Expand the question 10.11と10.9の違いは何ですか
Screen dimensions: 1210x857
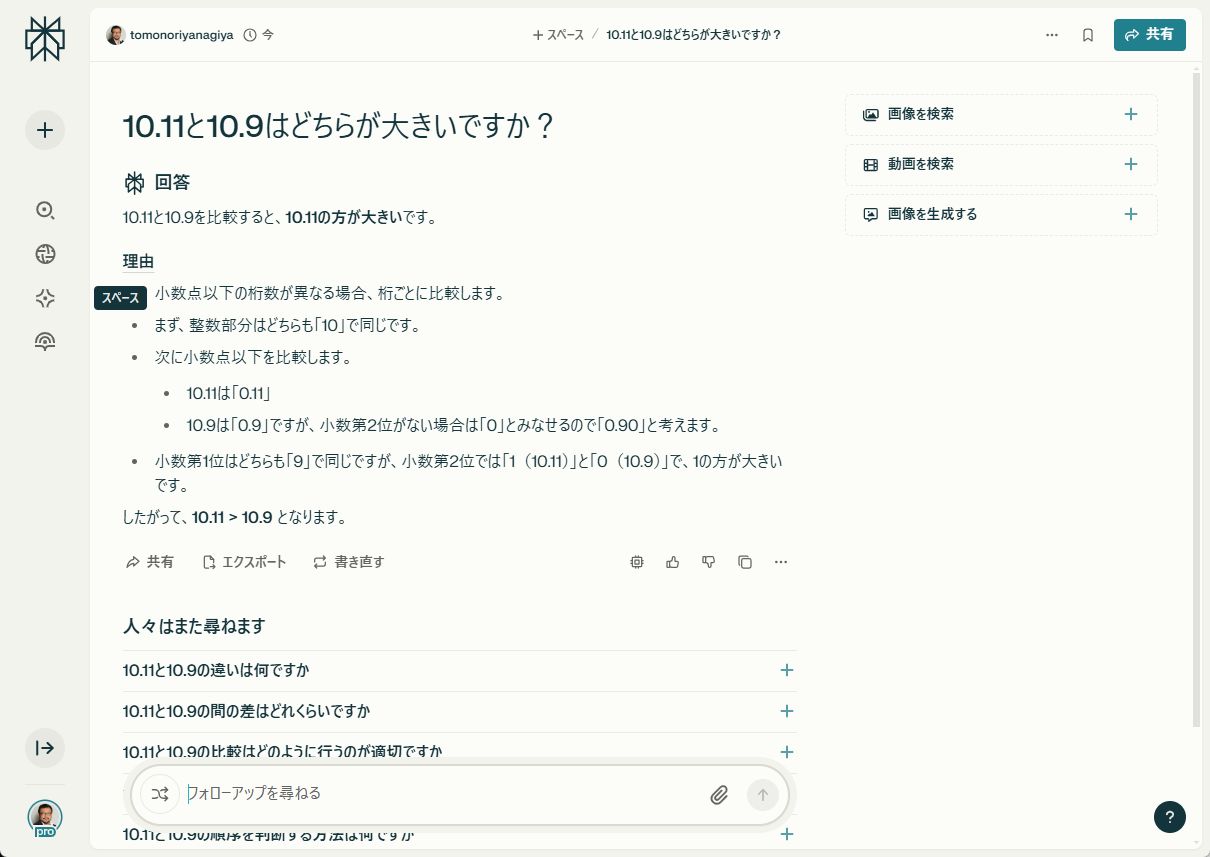tap(786, 670)
